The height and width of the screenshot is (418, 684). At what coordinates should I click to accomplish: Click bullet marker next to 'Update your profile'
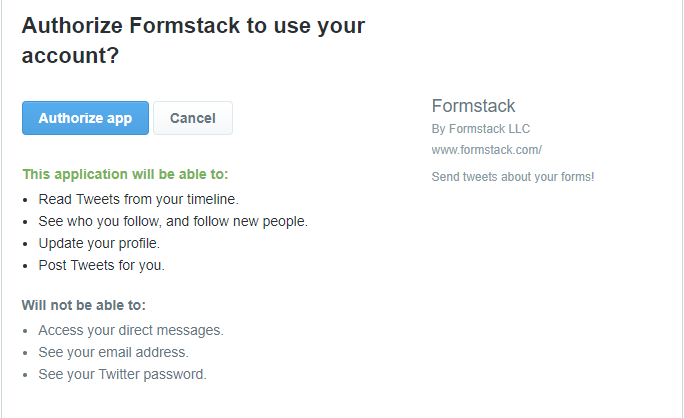coord(26,244)
